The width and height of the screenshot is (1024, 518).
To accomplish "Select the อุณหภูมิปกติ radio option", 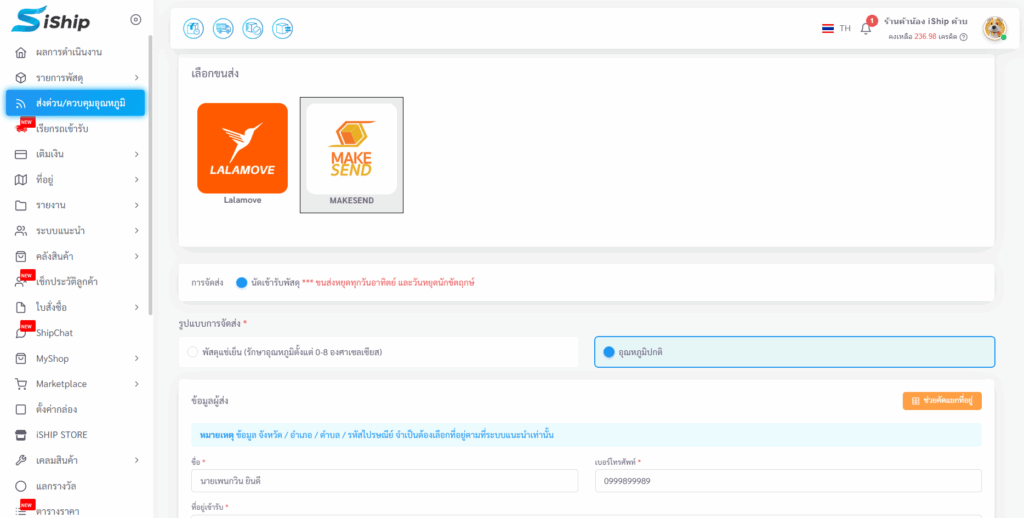I will pos(609,352).
